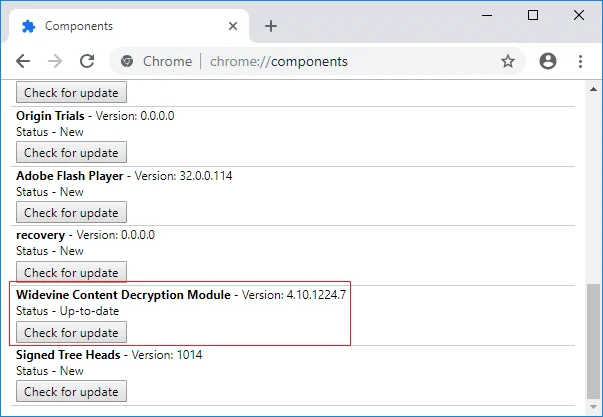
Task: Click the vertical scrollbar thumb
Action: point(593,342)
